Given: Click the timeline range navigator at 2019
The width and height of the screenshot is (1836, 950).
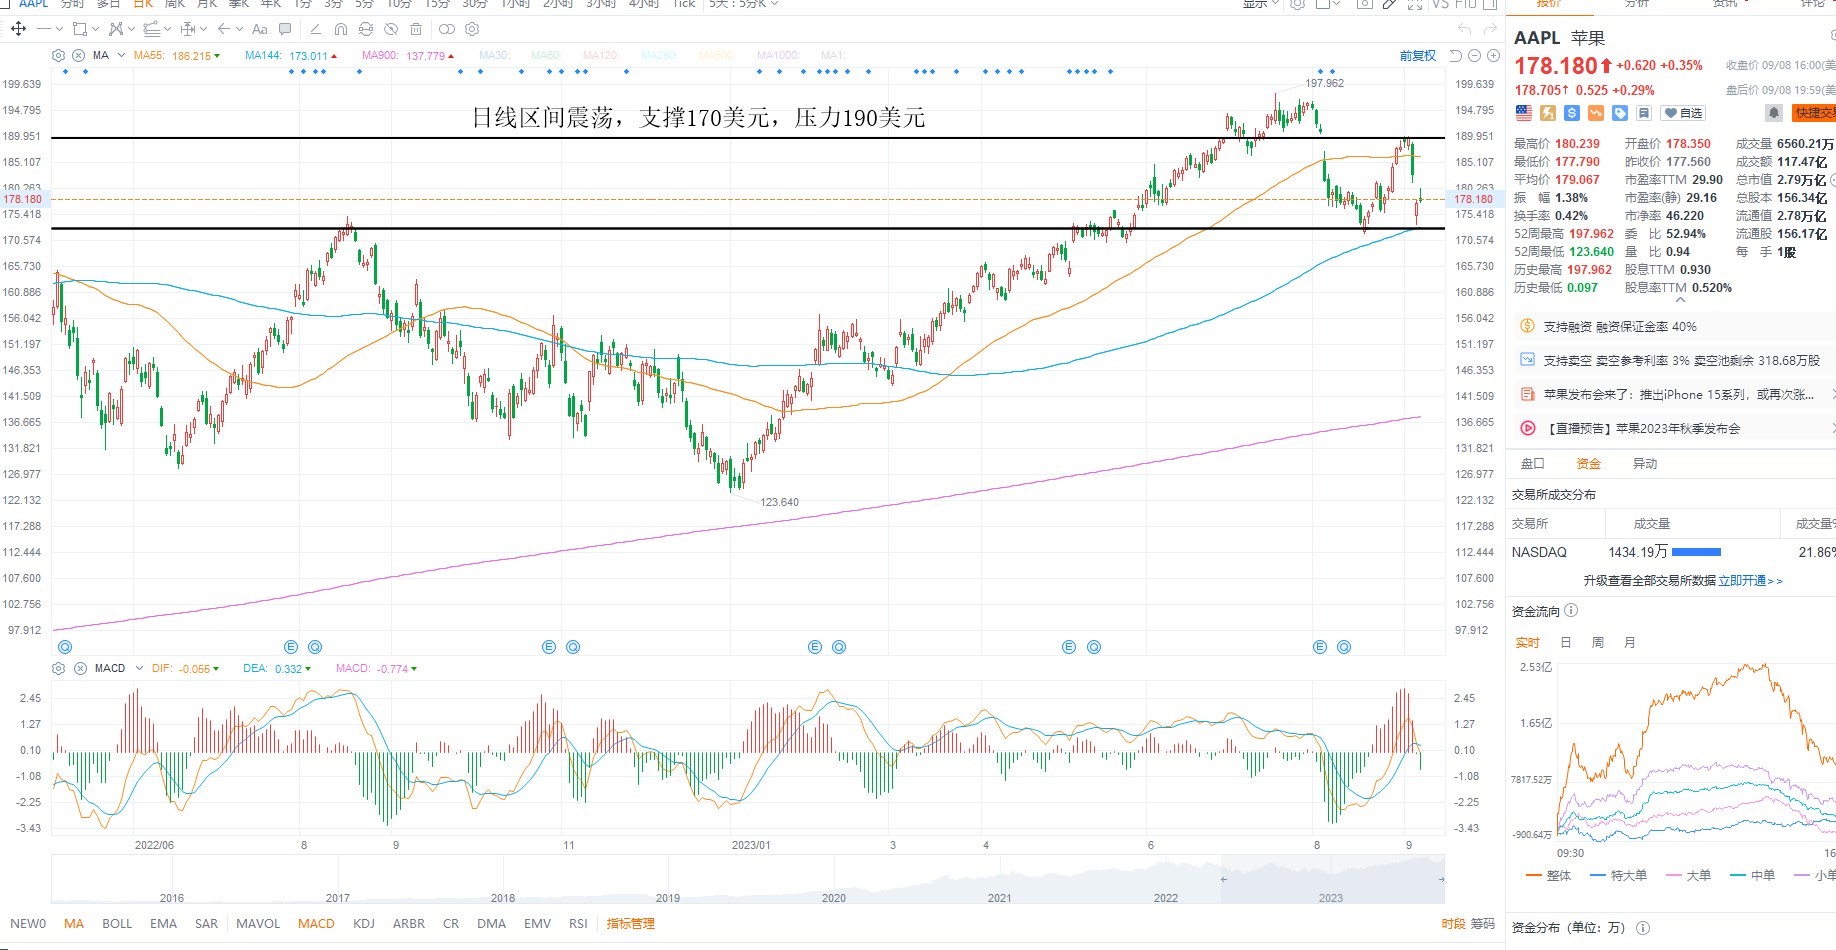Looking at the screenshot, I should [x=667, y=898].
